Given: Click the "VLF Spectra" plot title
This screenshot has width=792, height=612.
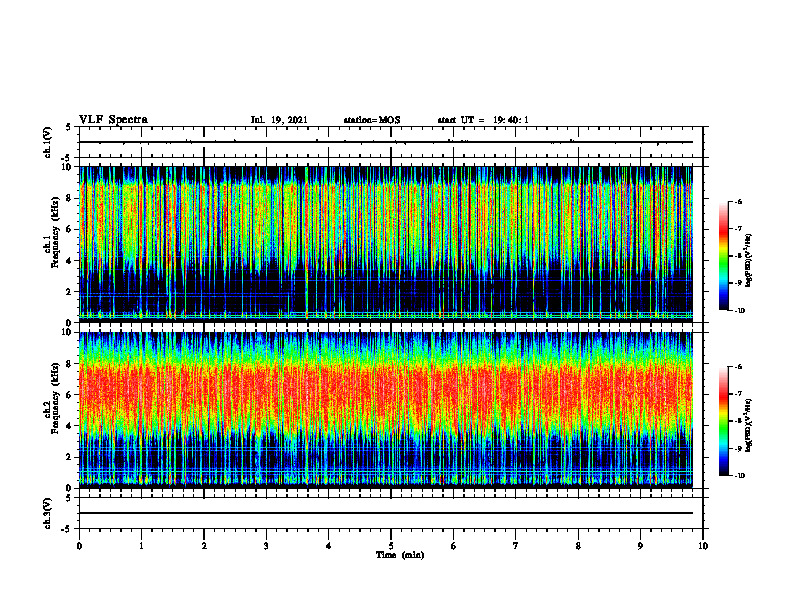Looking at the screenshot, I should [113, 120].
